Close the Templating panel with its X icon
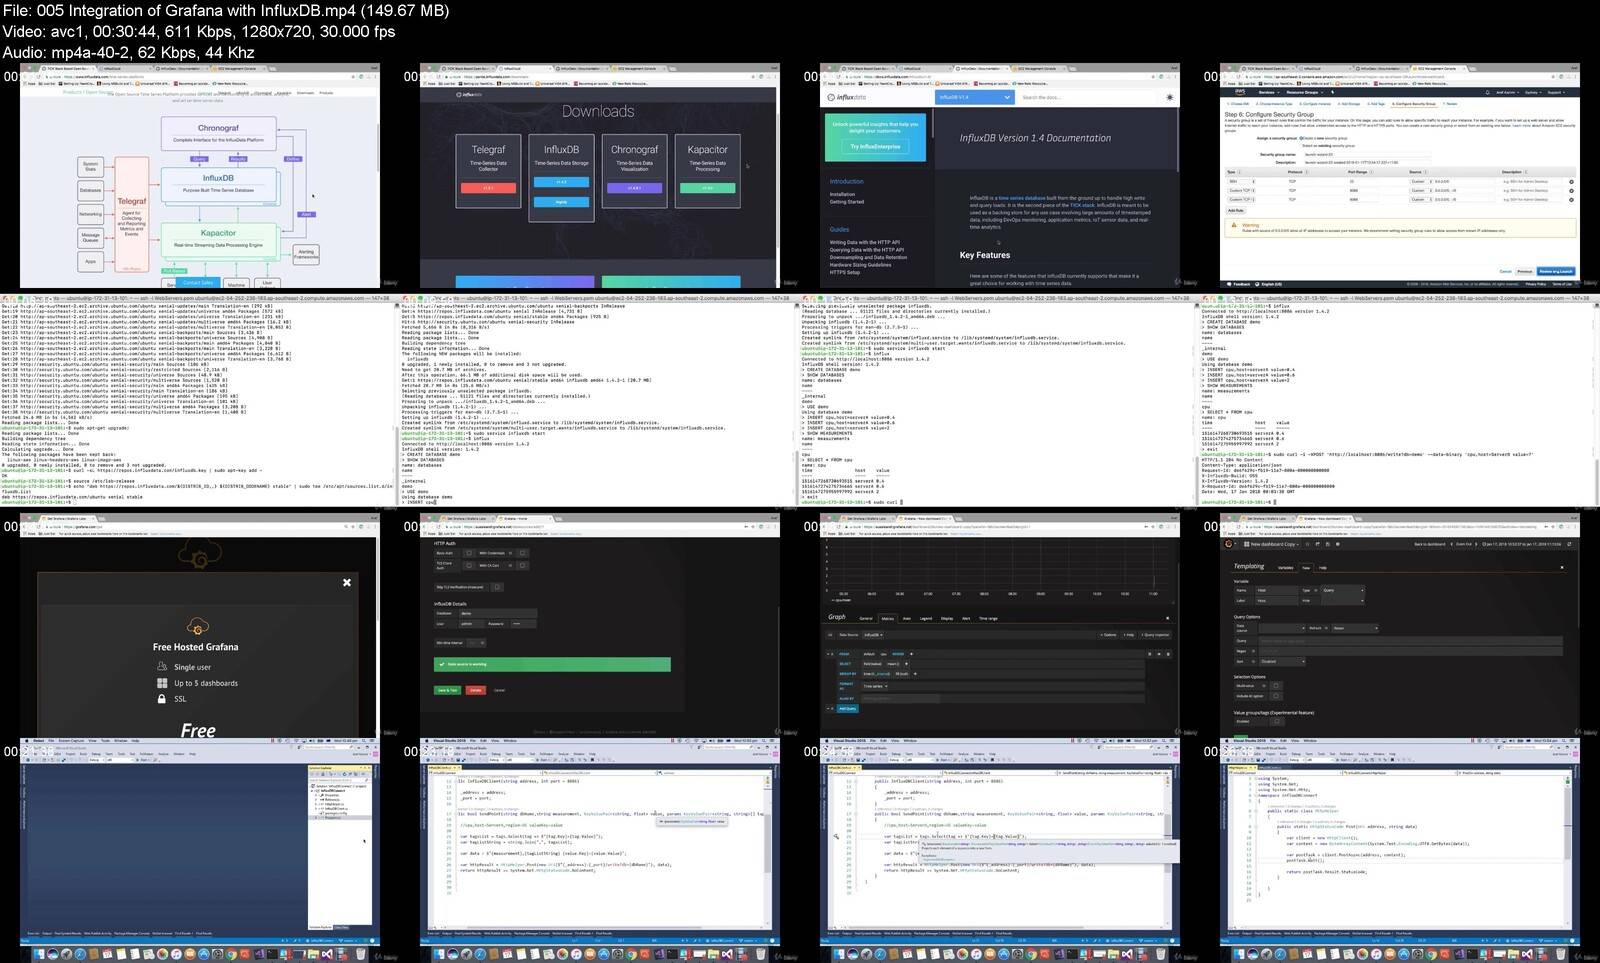Viewport: 1600px width, 963px height. [1562, 567]
